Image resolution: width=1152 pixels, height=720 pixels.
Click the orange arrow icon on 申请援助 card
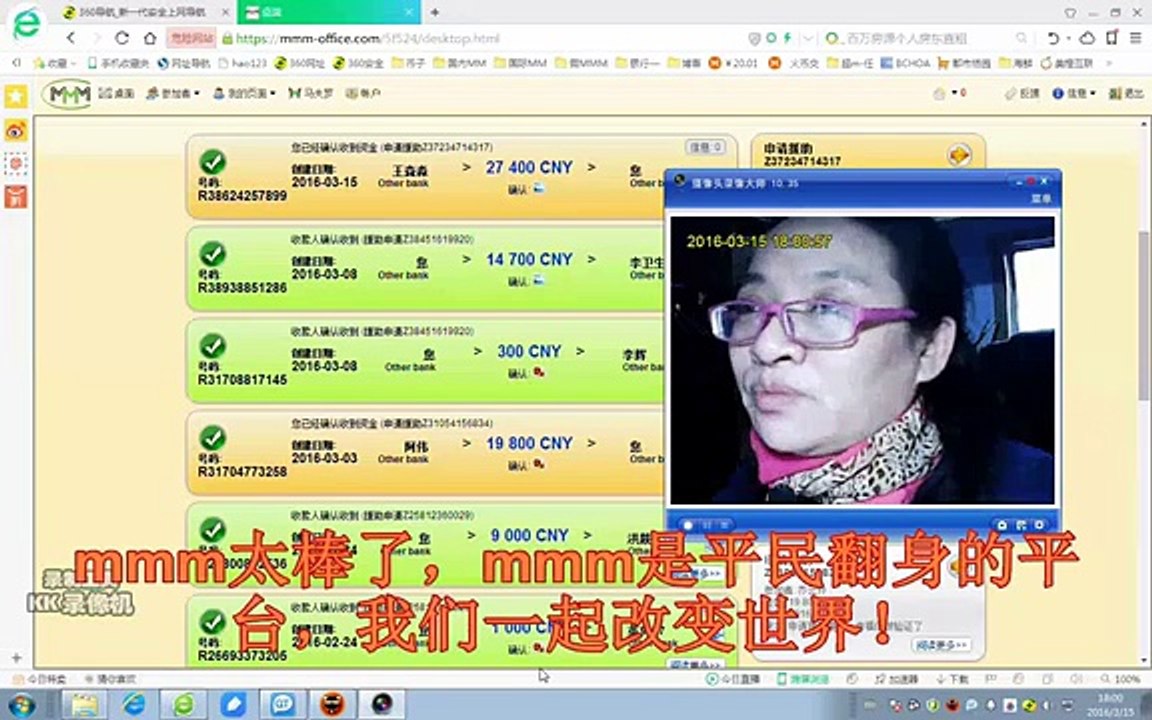(x=960, y=154)
